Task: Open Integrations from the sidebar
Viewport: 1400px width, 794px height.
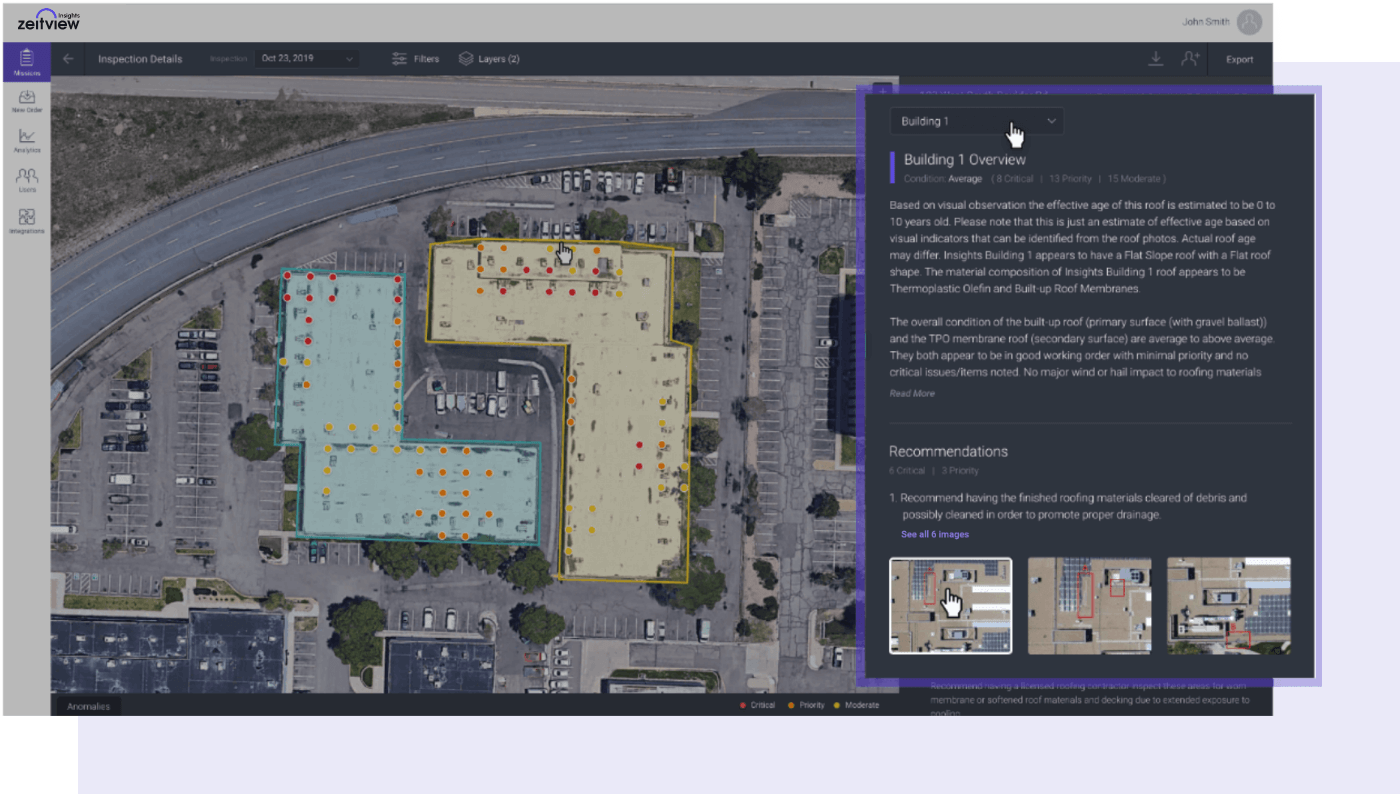Action: (27, 221)
